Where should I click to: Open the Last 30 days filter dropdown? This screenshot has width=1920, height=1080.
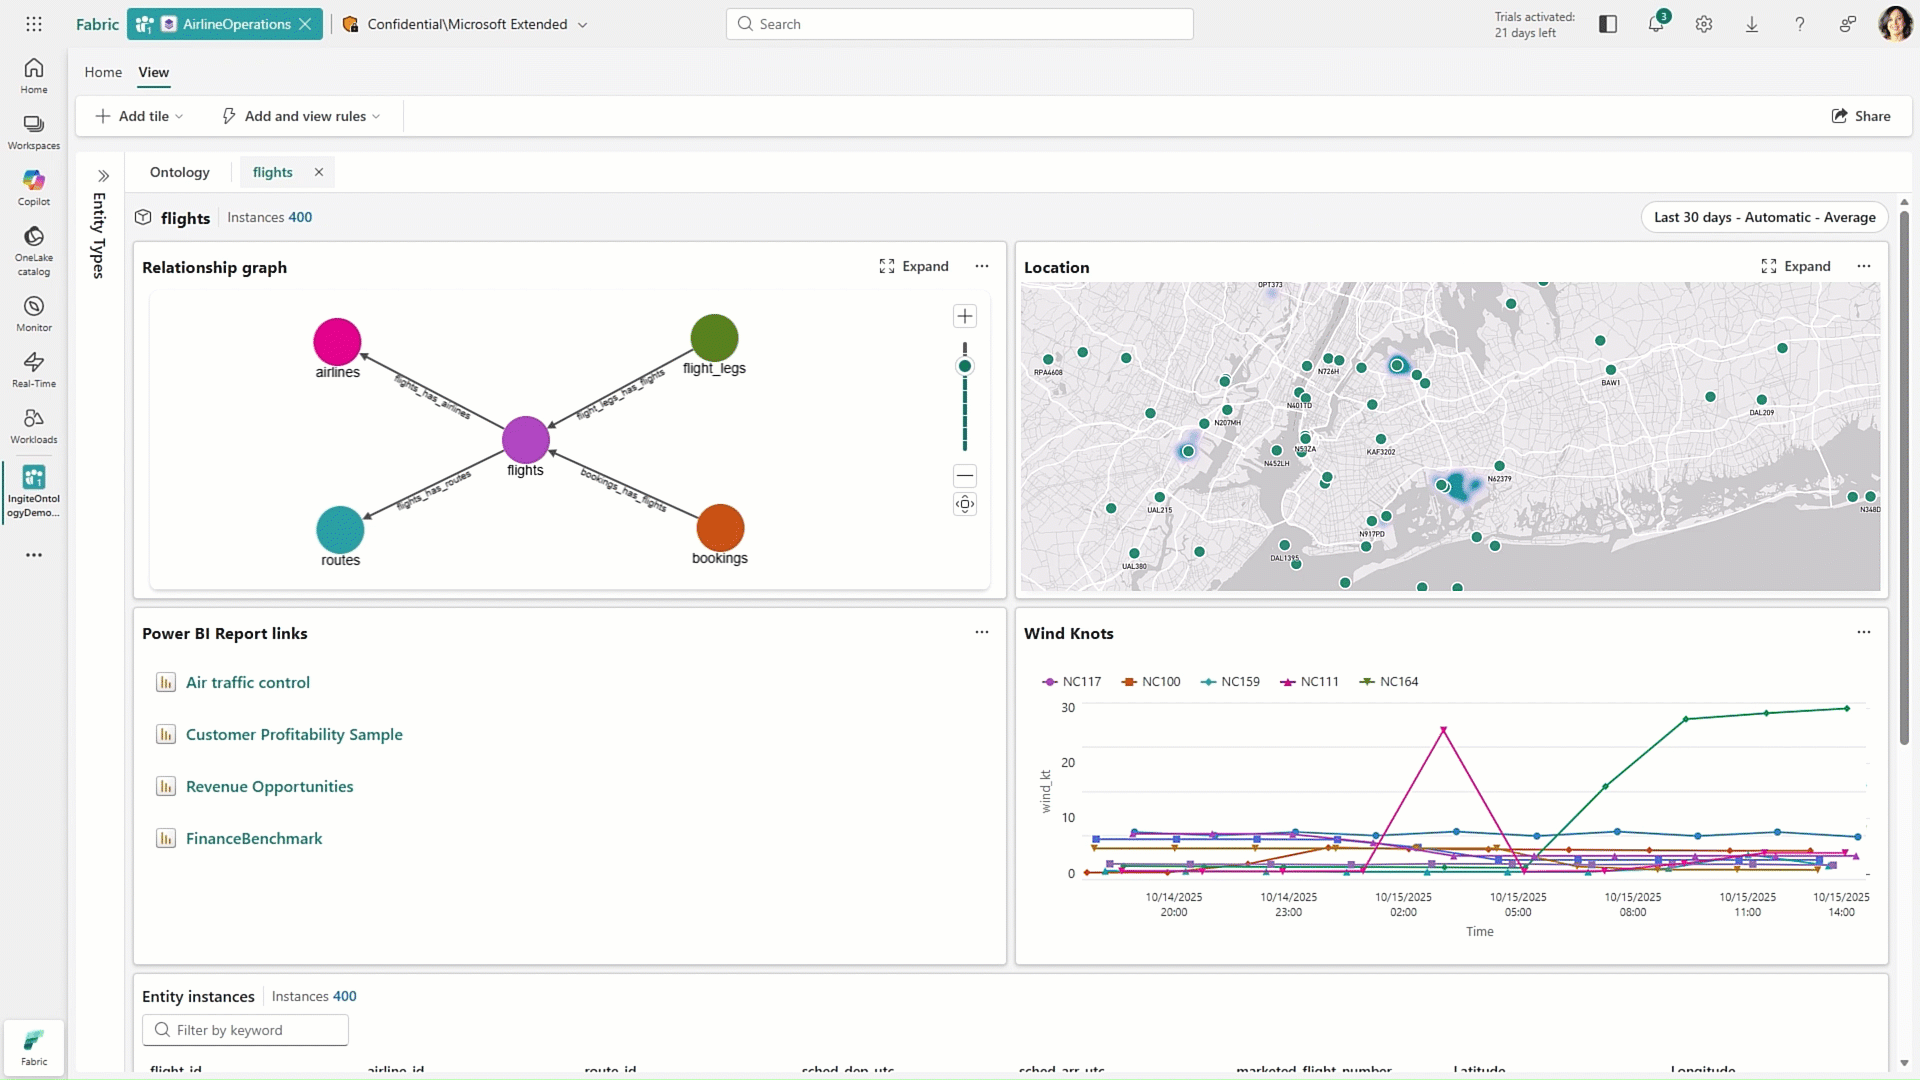click(x=1764, y=217)
